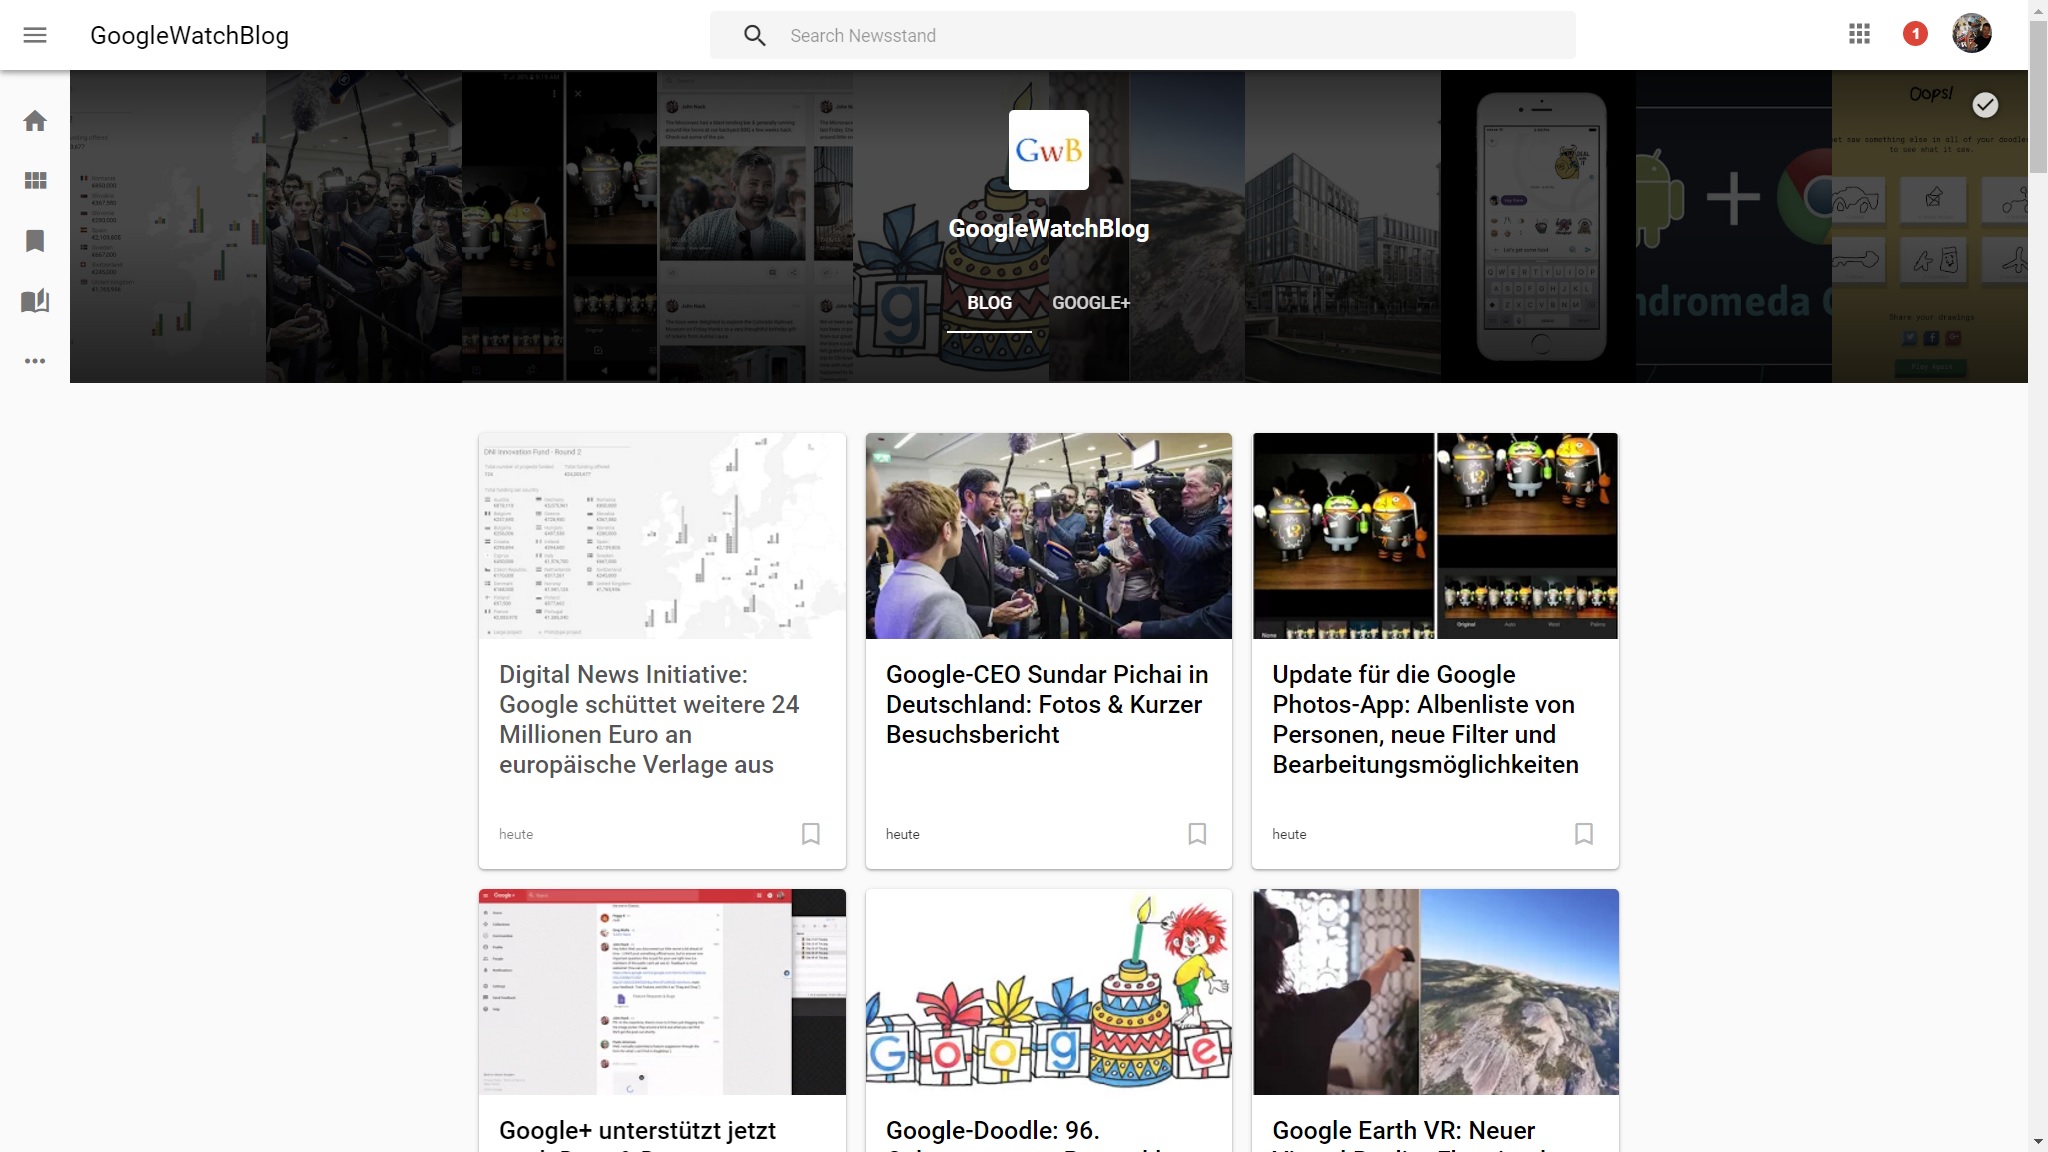Bookmark the Google Photos-App update article
The width and height of the screenshot is (2048, 1152).
click(x=1583, y=834)
